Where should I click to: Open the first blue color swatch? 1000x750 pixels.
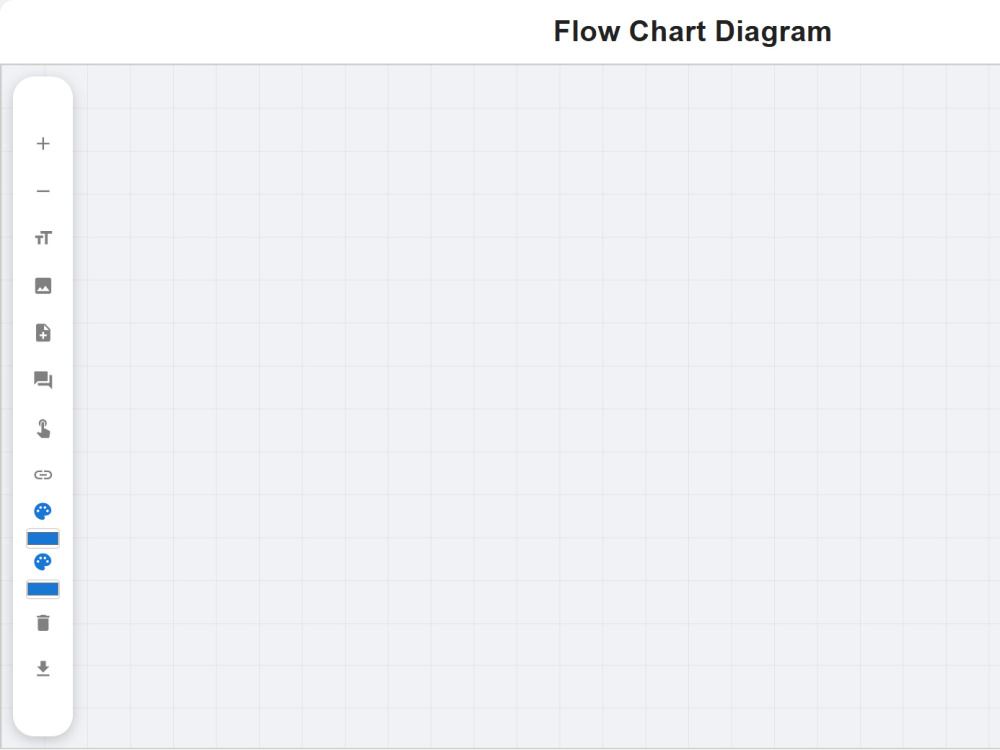[x=43, y=539]
